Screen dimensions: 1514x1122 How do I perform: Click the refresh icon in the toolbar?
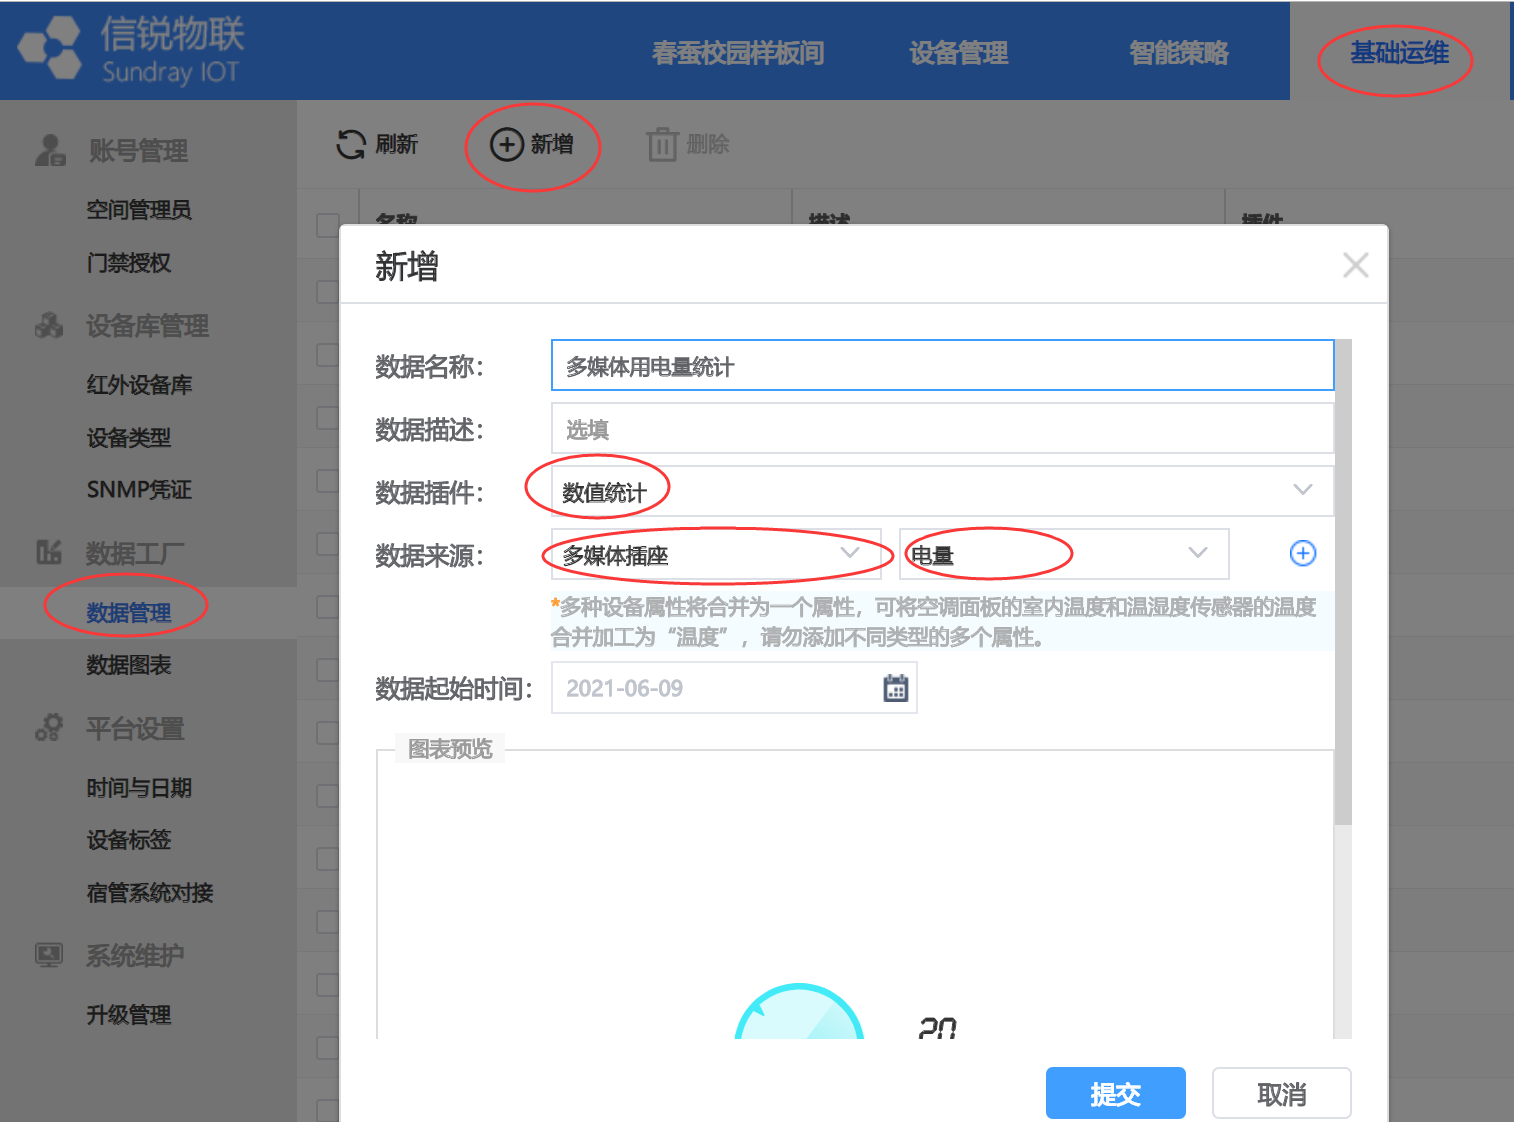[351, 144]
